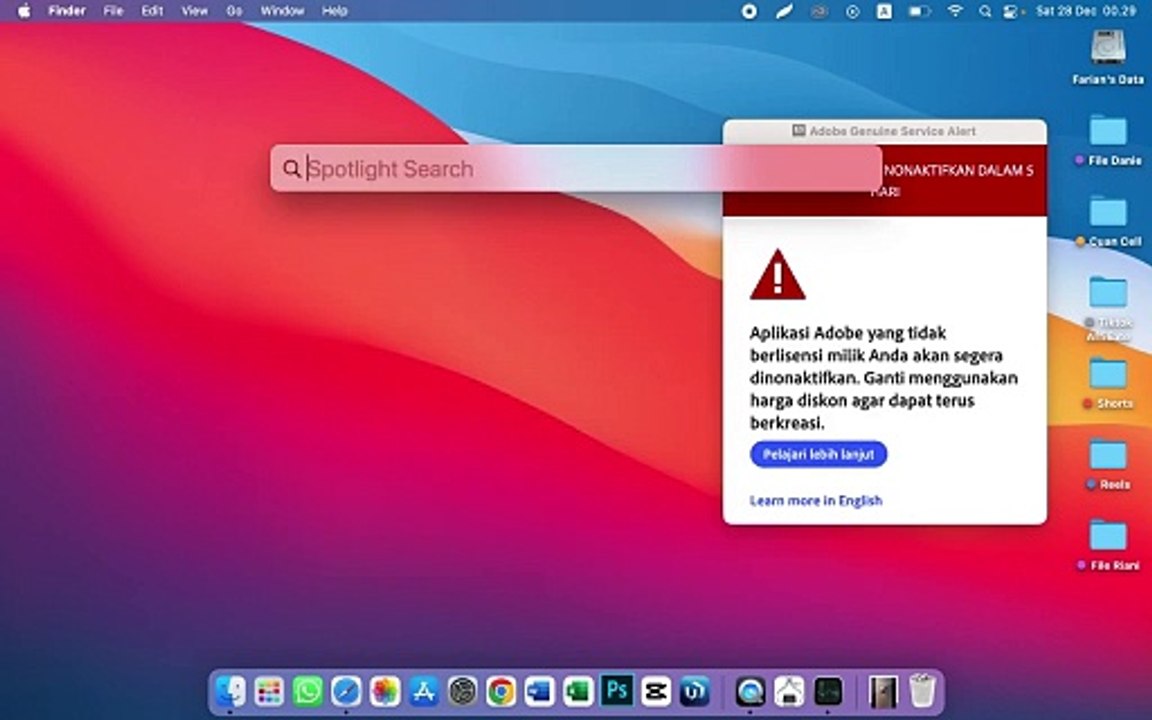Viewport: 1152px width, 720px height.
Task: Open Safari from the Dock
Action: (346, 691)
